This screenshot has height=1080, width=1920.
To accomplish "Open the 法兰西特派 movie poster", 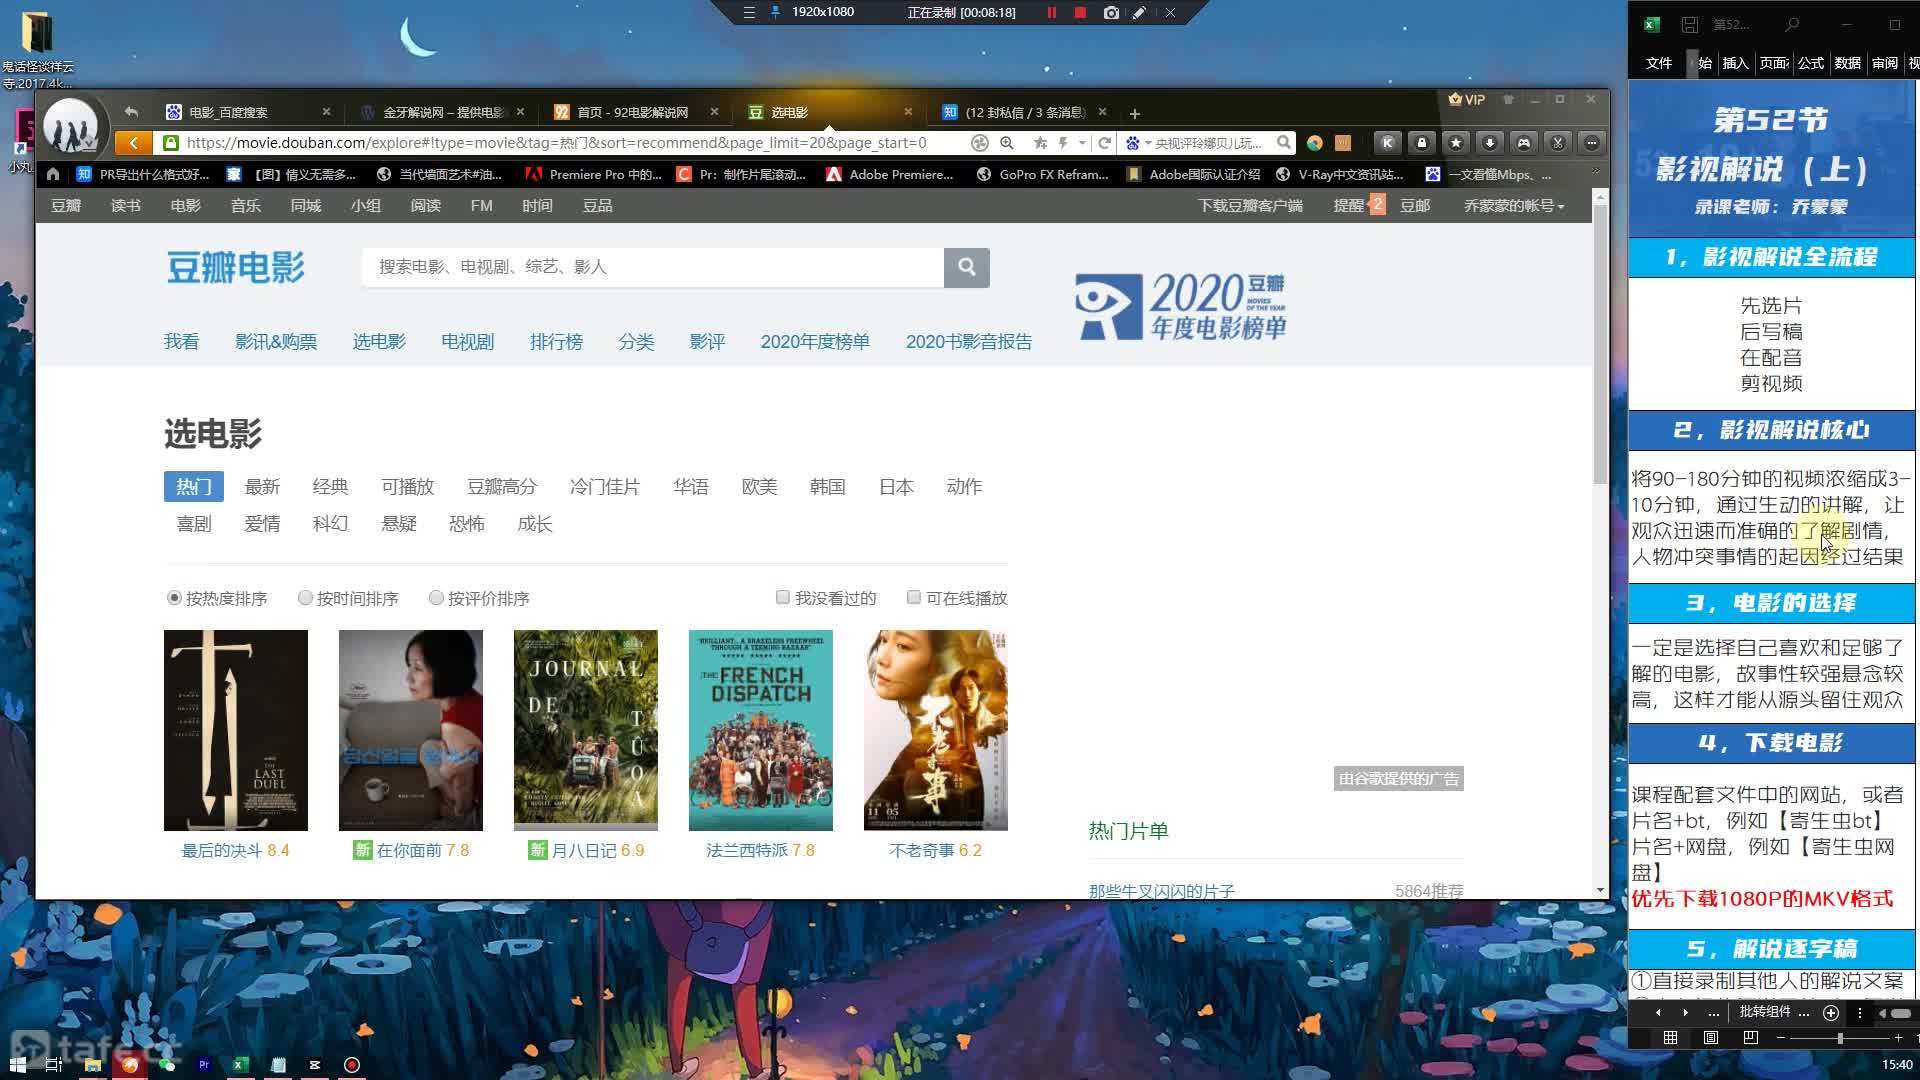I will 760,730.
